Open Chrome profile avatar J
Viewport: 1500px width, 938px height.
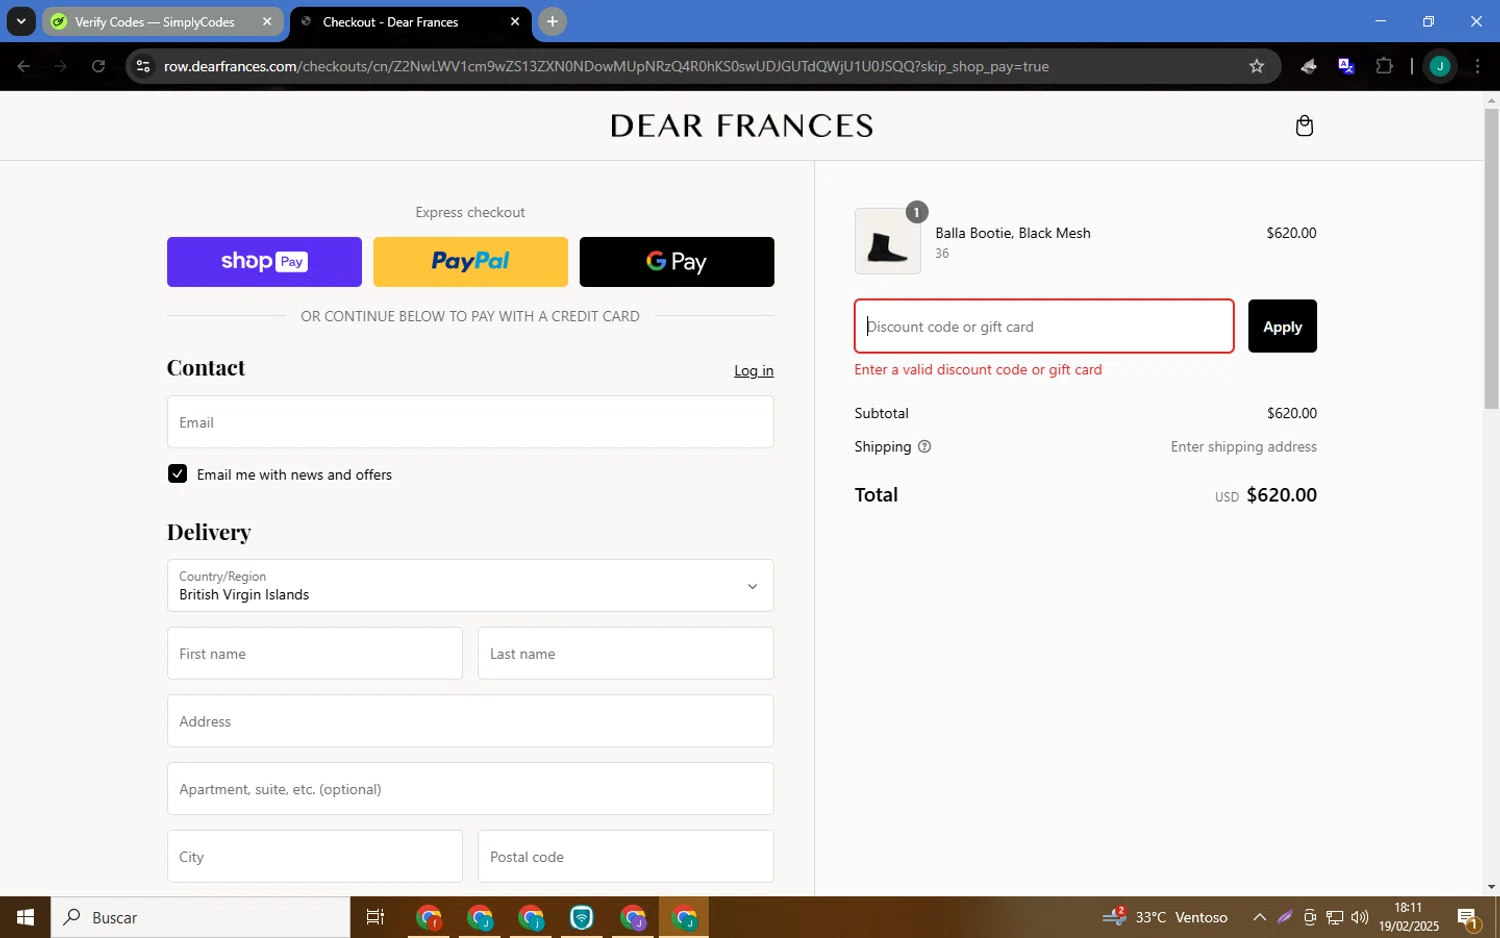coord(1440,66)
